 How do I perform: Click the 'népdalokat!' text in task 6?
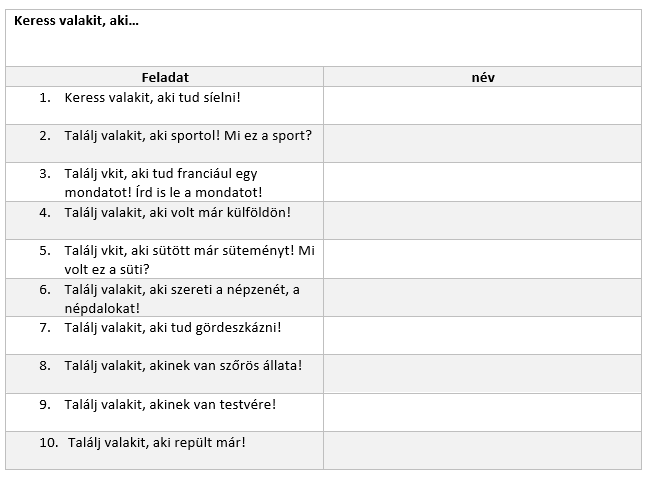(x=102, y=308)
